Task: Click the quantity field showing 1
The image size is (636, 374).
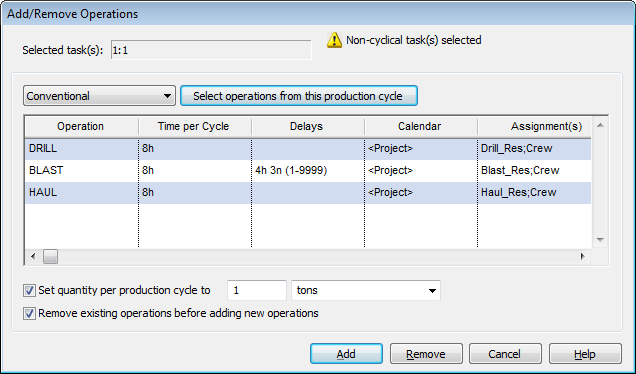Action: [257, 290]
